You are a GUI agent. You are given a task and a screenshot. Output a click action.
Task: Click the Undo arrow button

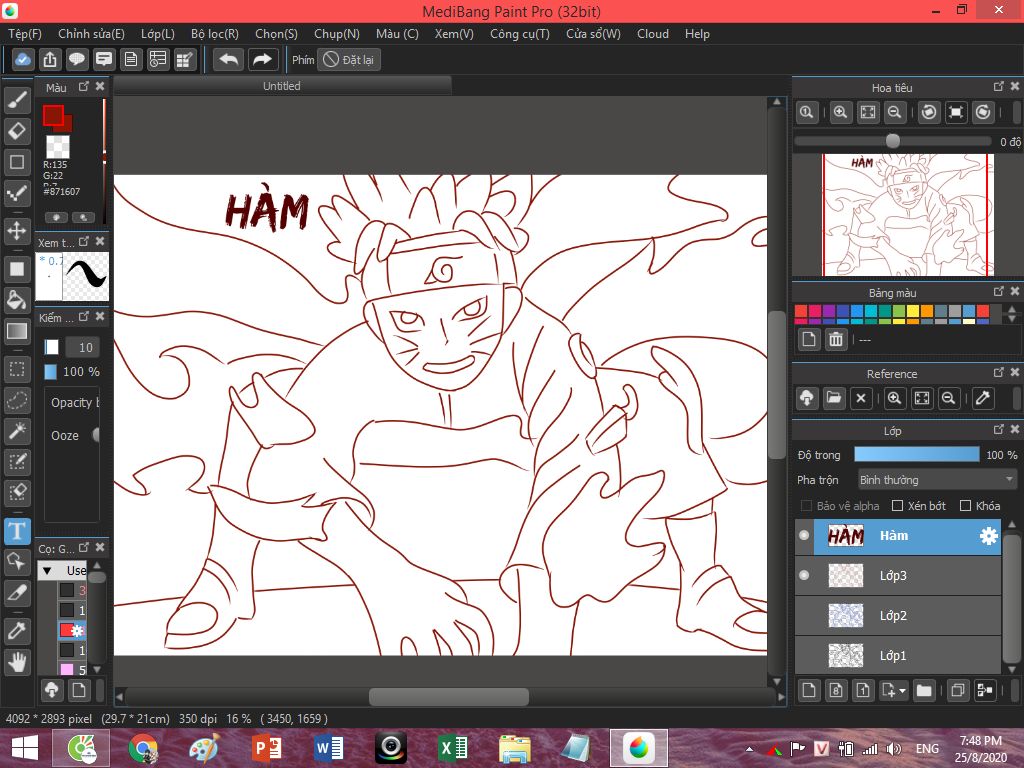tap(228, 60)
